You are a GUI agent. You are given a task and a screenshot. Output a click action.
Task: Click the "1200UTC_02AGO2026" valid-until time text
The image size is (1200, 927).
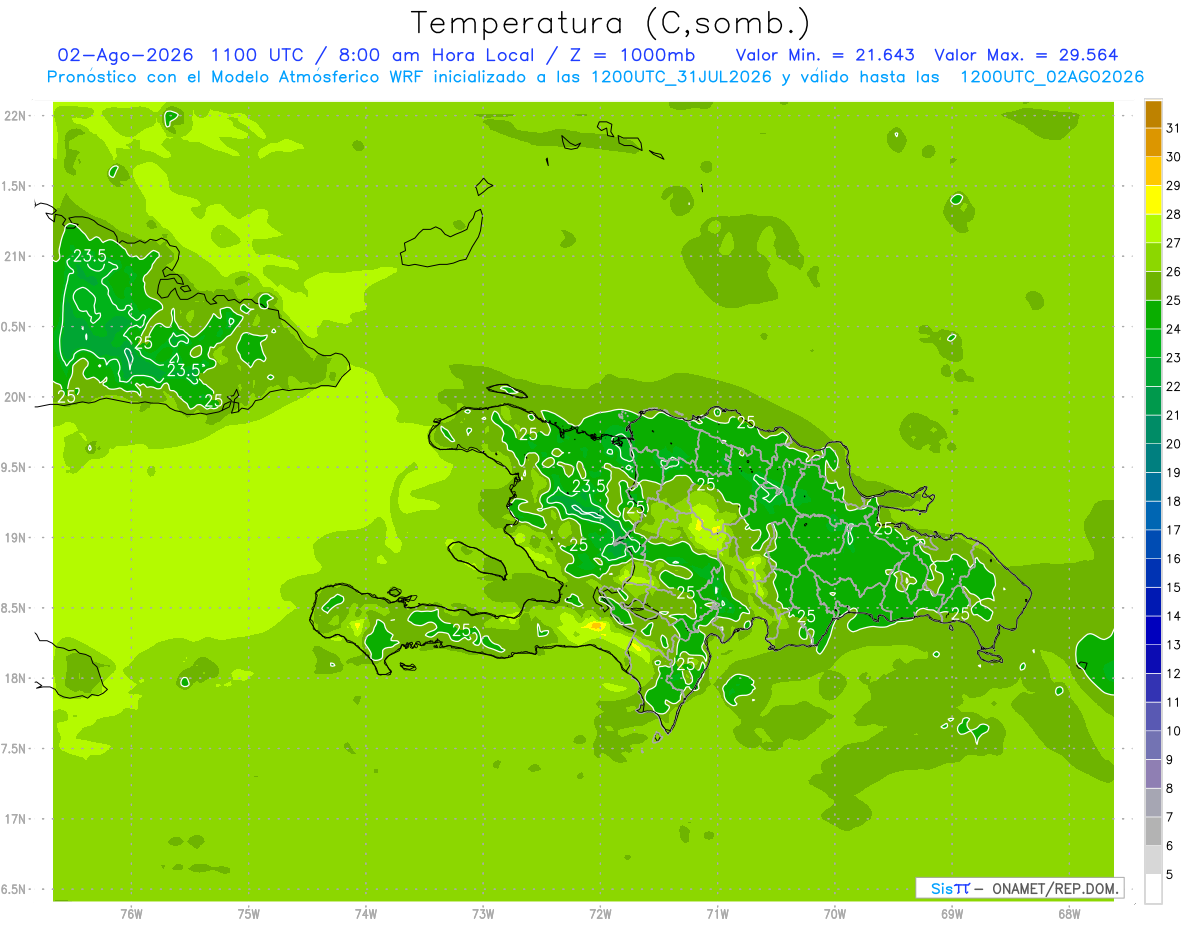[x=1052, y=77]
